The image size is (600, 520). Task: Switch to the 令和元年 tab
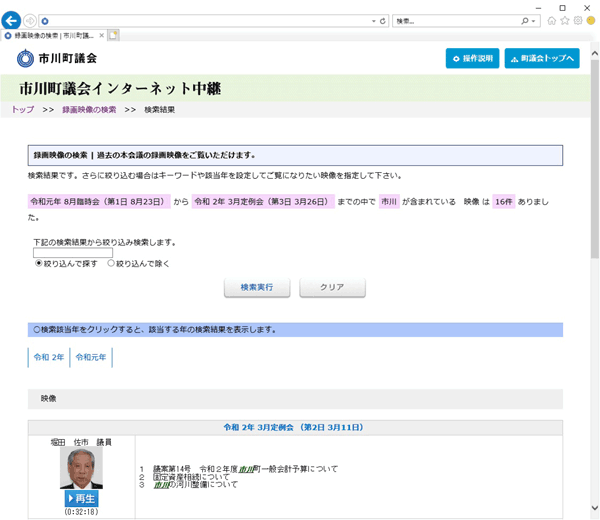tap(91, 357)
